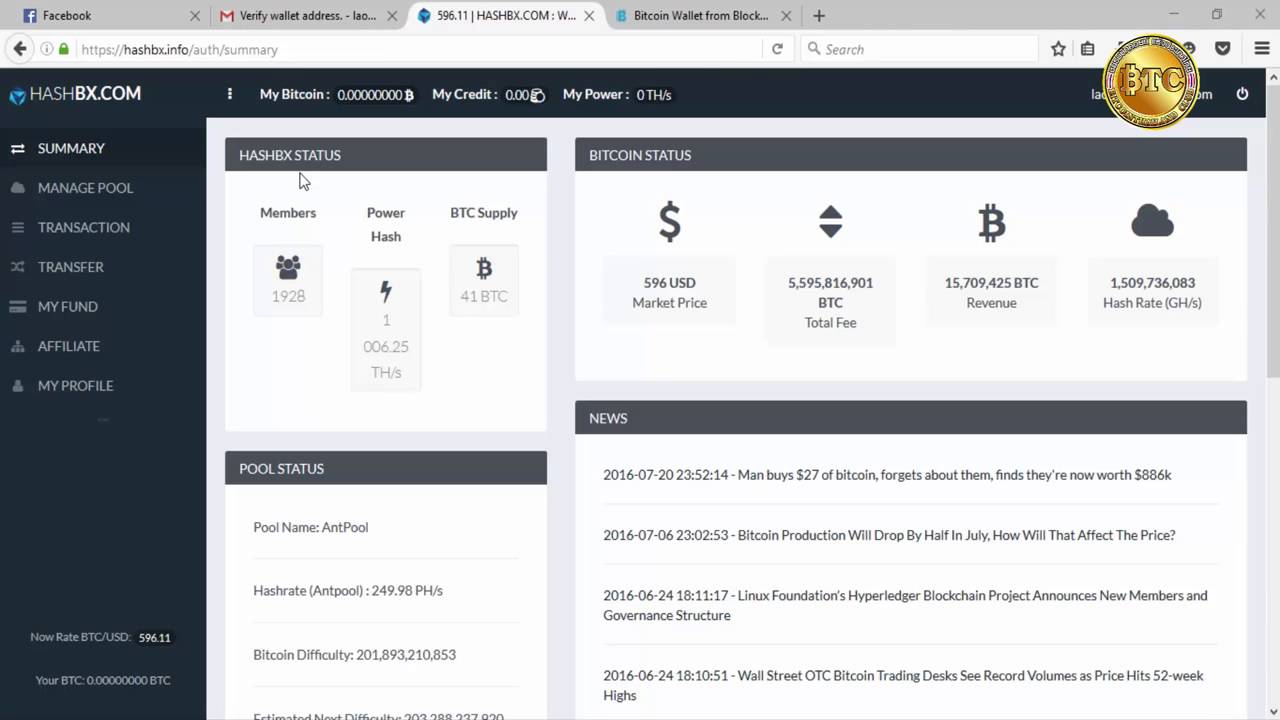1280x720 pixels.
Task: Click the My Bitcoin balance value
Action: (375, 95)
